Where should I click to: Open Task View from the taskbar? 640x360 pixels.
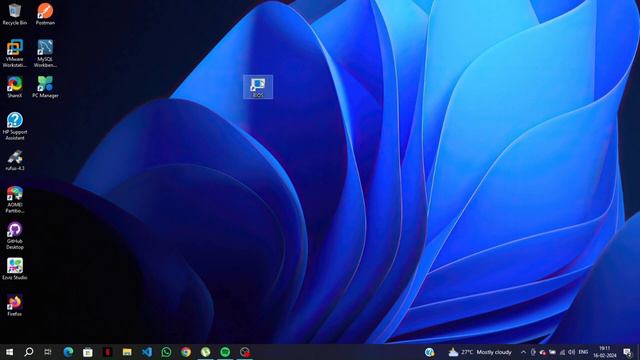48,352
